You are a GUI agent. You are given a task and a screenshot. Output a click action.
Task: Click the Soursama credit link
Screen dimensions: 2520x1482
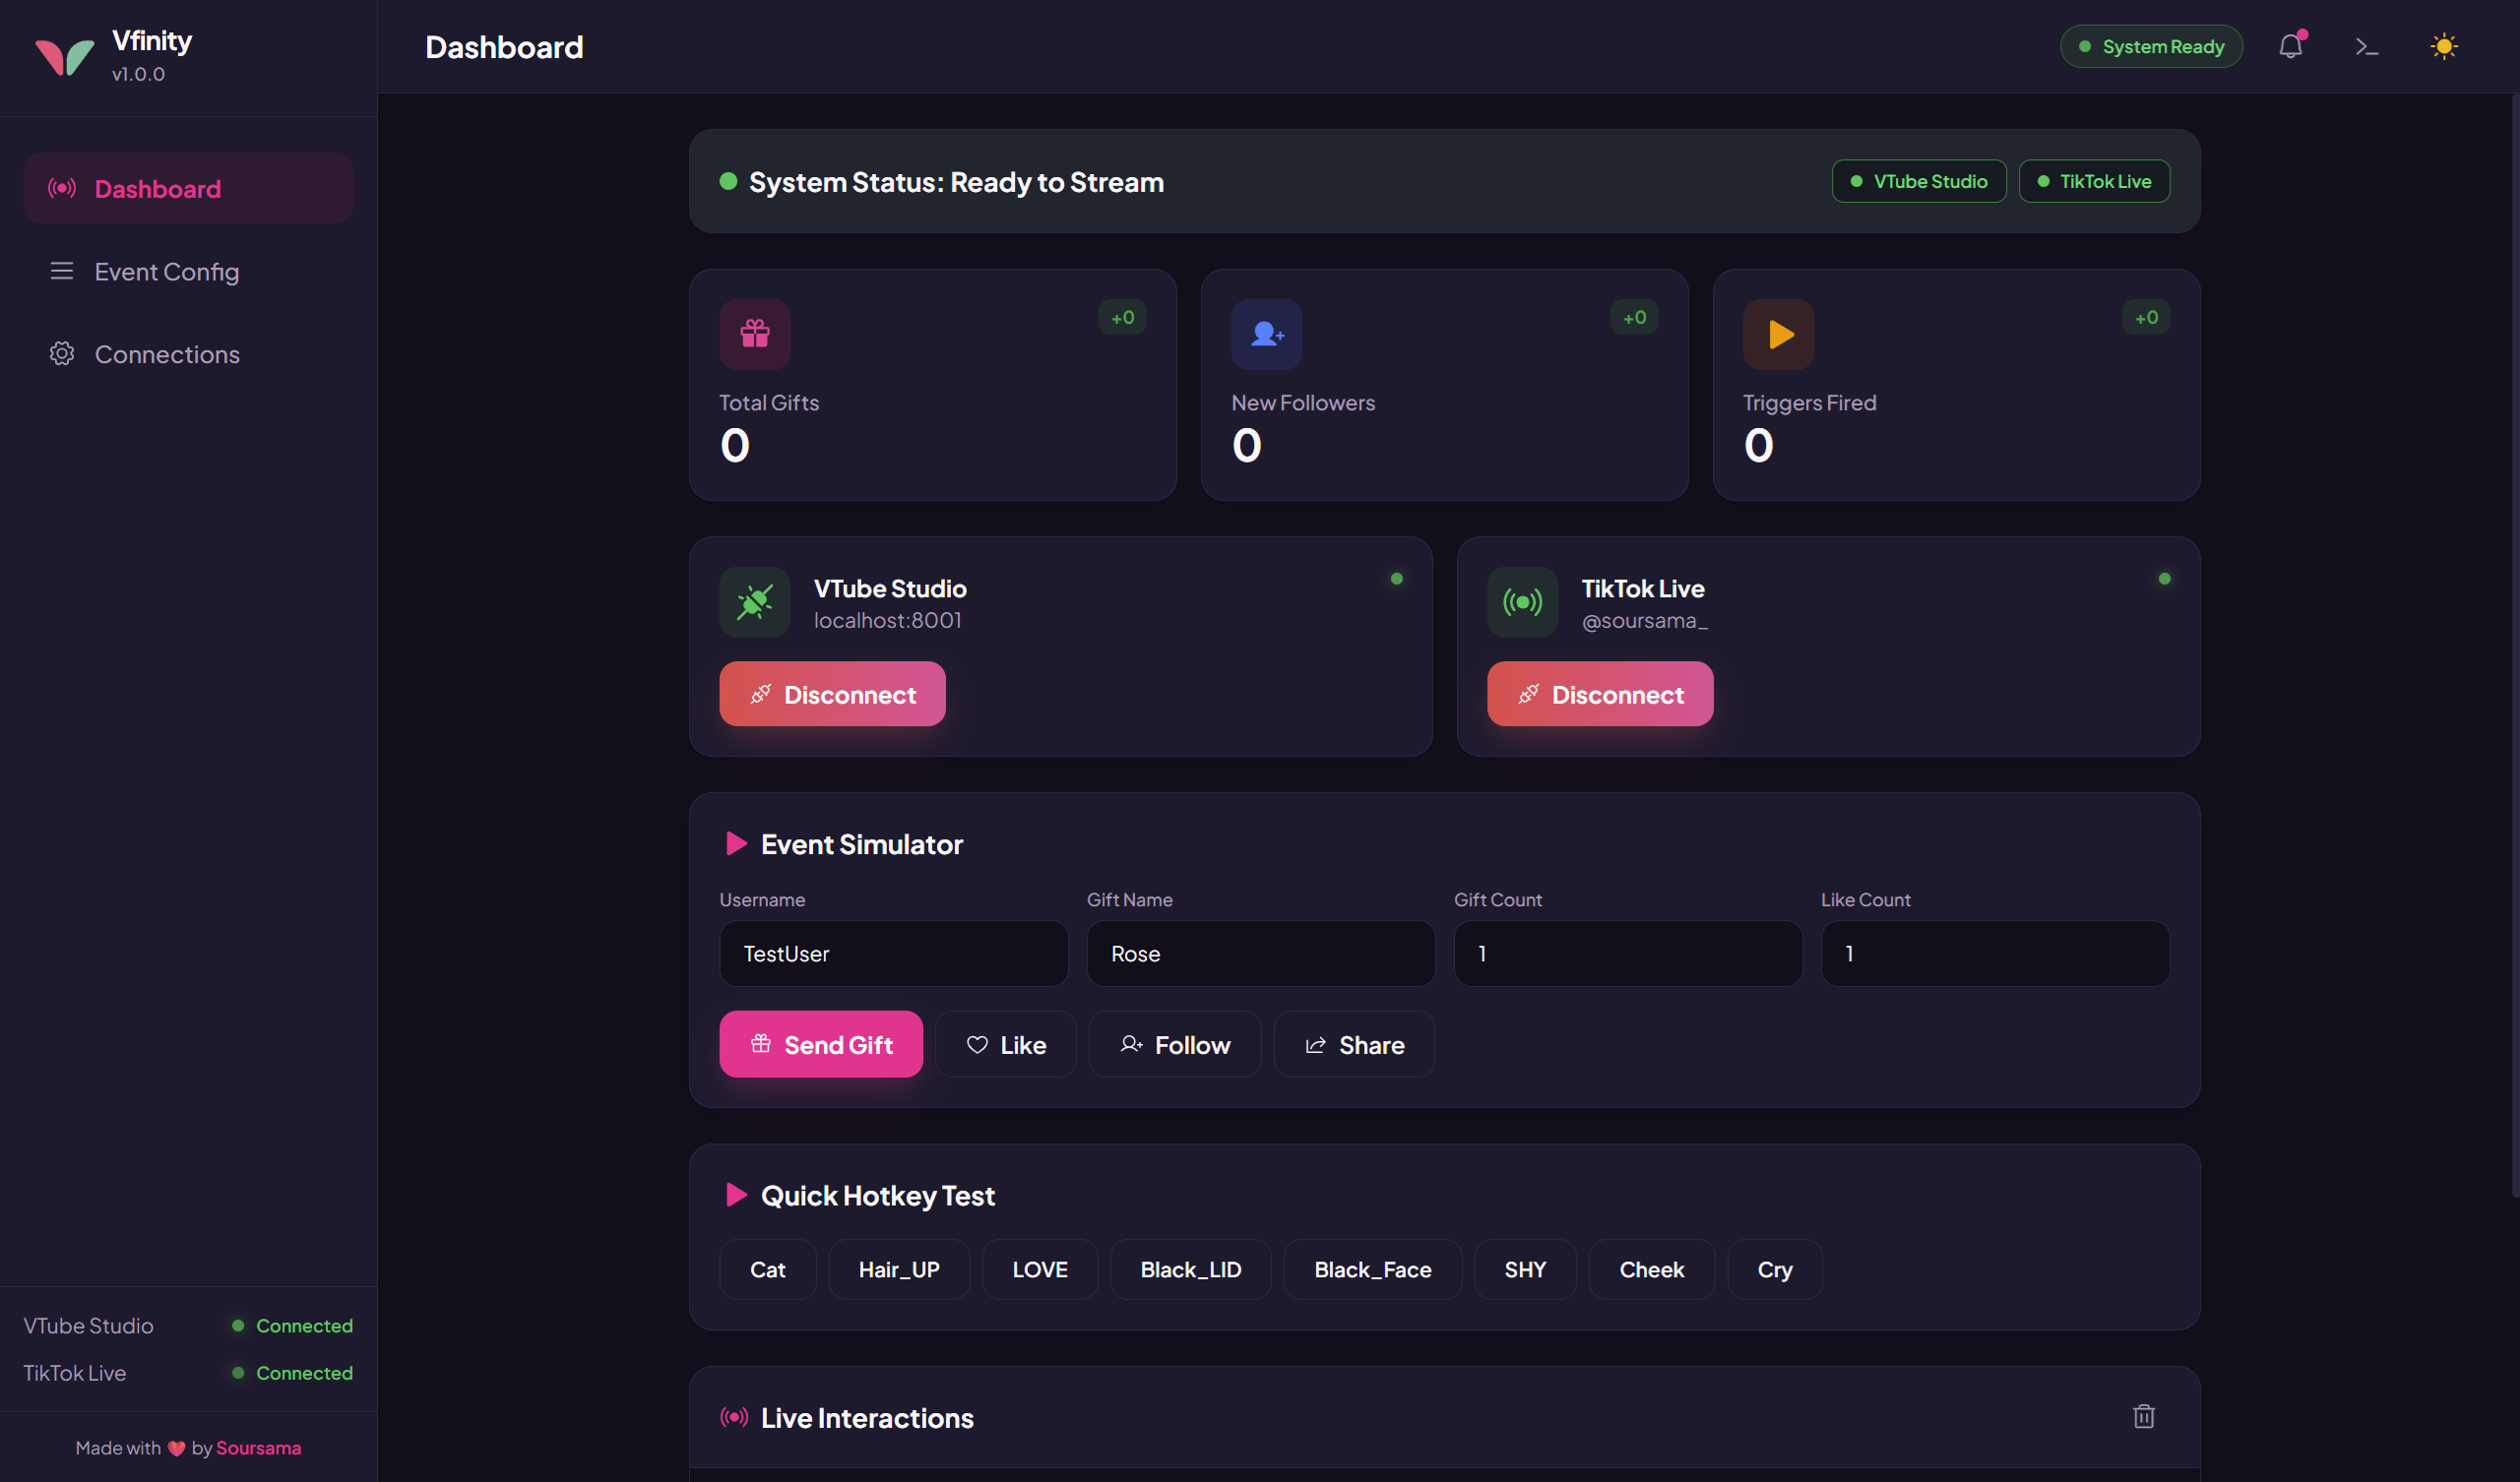coord(258,1448)
